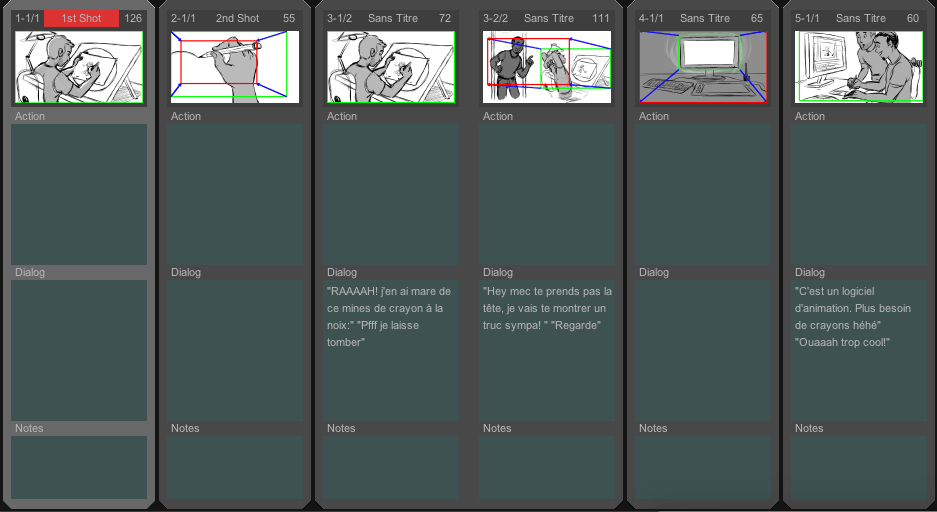Viewport: 937px width, 512px height.
Task: Edit the 2nd Shot title
Action: click(x=237, y=19)
